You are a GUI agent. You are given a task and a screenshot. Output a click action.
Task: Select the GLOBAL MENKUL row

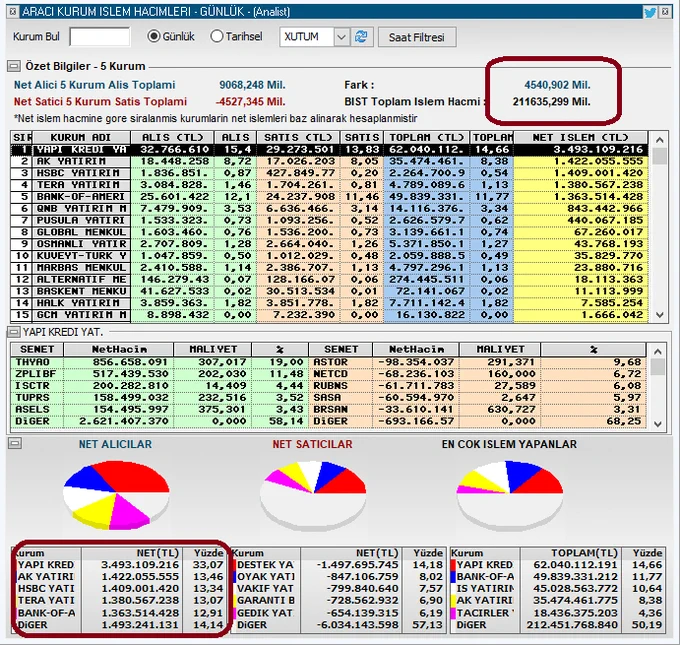(x=330, y=232)
